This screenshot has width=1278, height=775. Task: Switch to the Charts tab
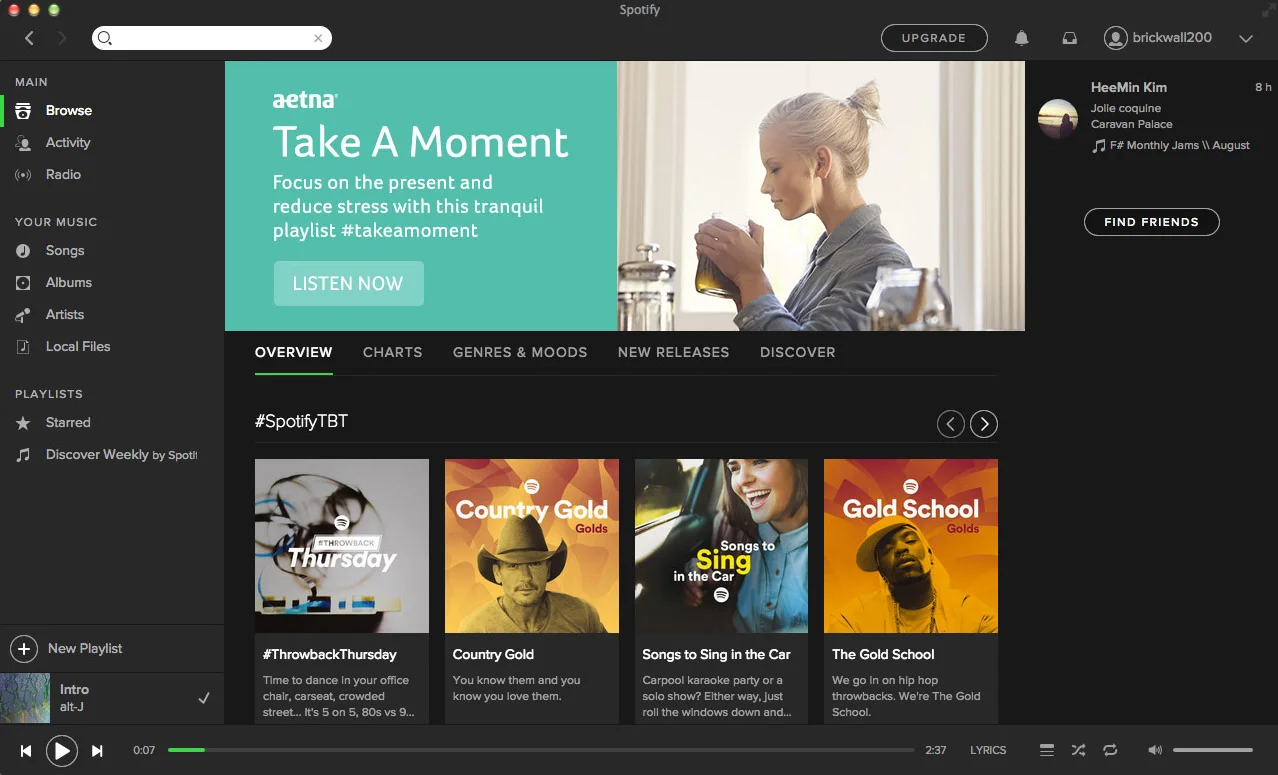[392, 352]
